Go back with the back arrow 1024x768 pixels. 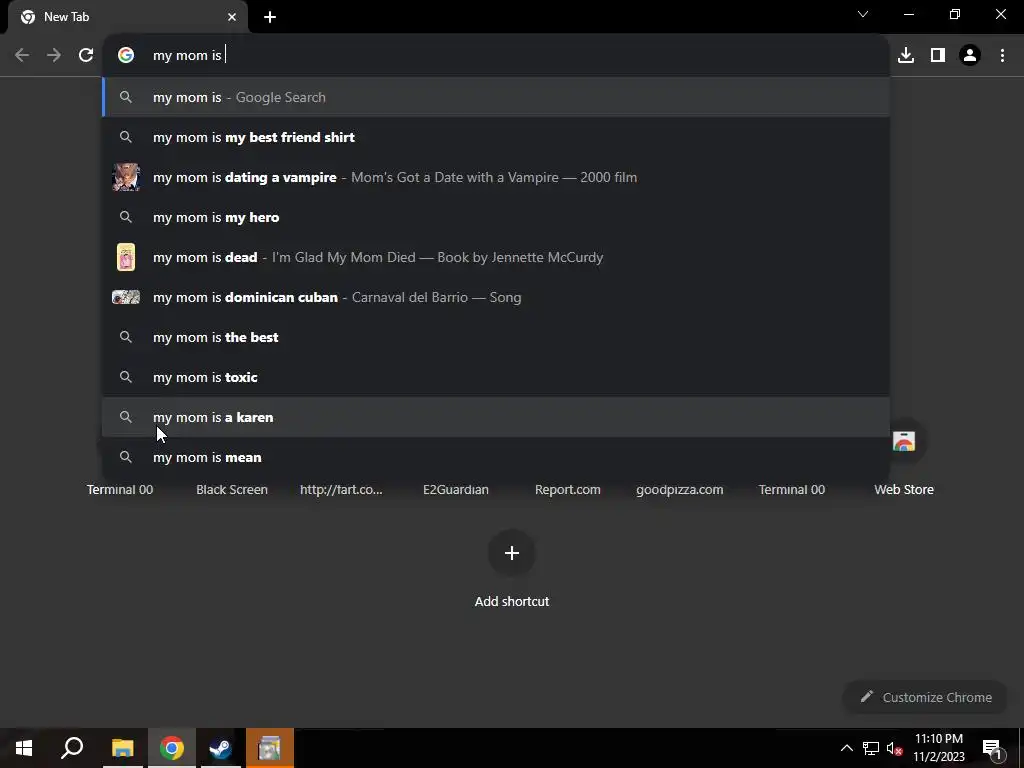22,56
